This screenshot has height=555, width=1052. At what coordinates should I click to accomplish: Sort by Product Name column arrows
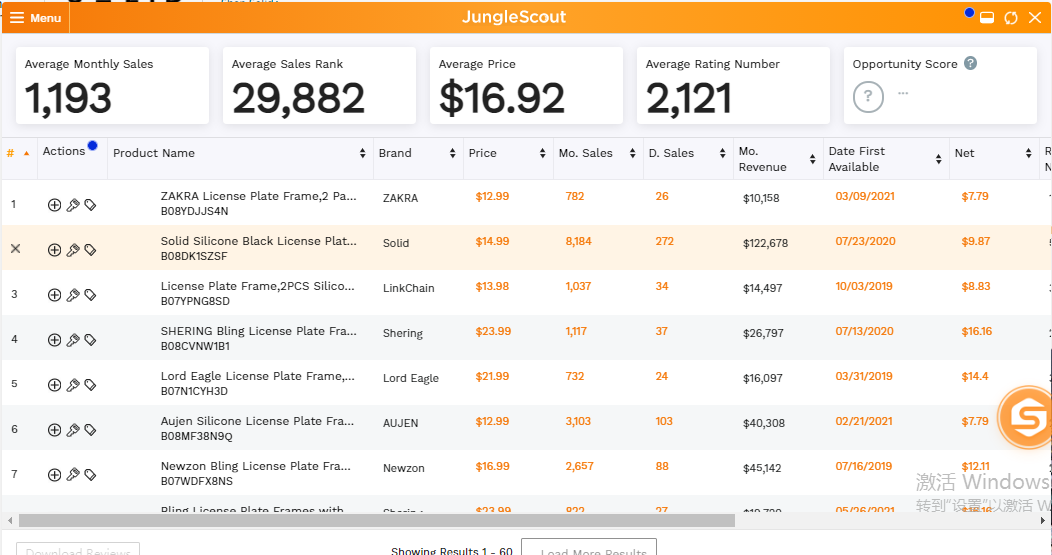pyautogui.click(x=362, y=153)
